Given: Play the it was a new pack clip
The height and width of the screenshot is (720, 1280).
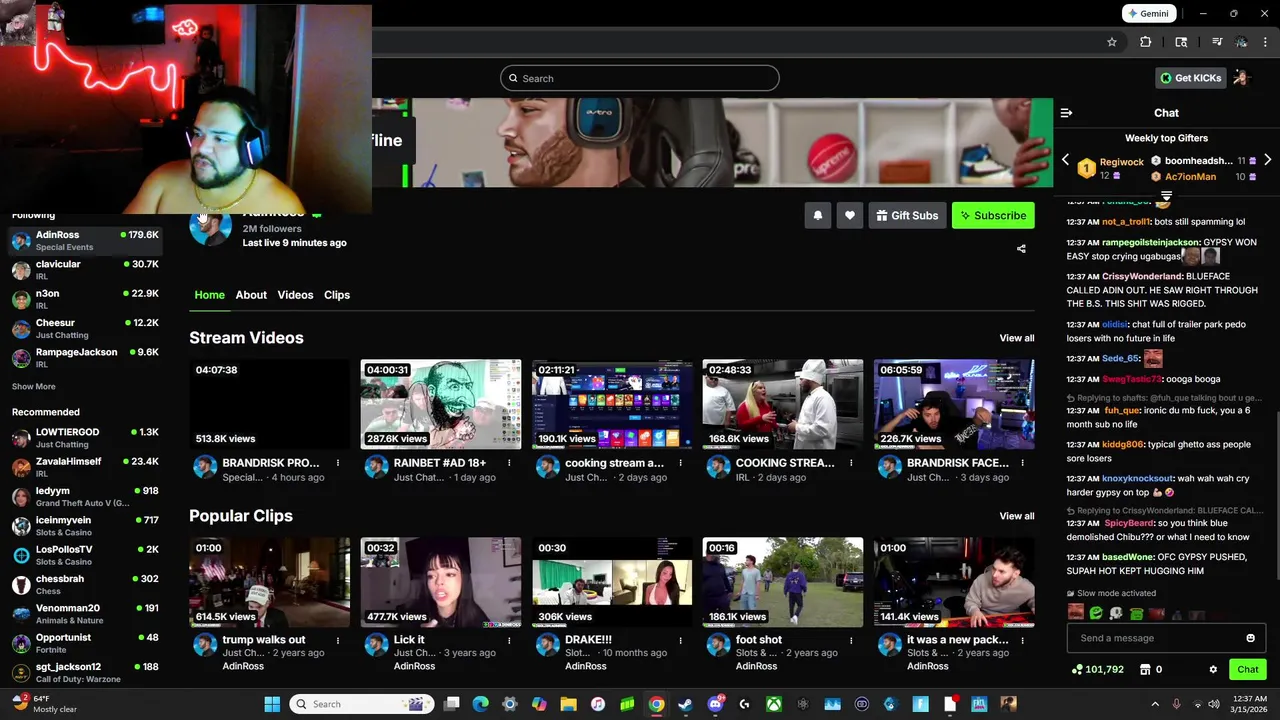Looking at the screenshot, I should click(x=954, y=582).
